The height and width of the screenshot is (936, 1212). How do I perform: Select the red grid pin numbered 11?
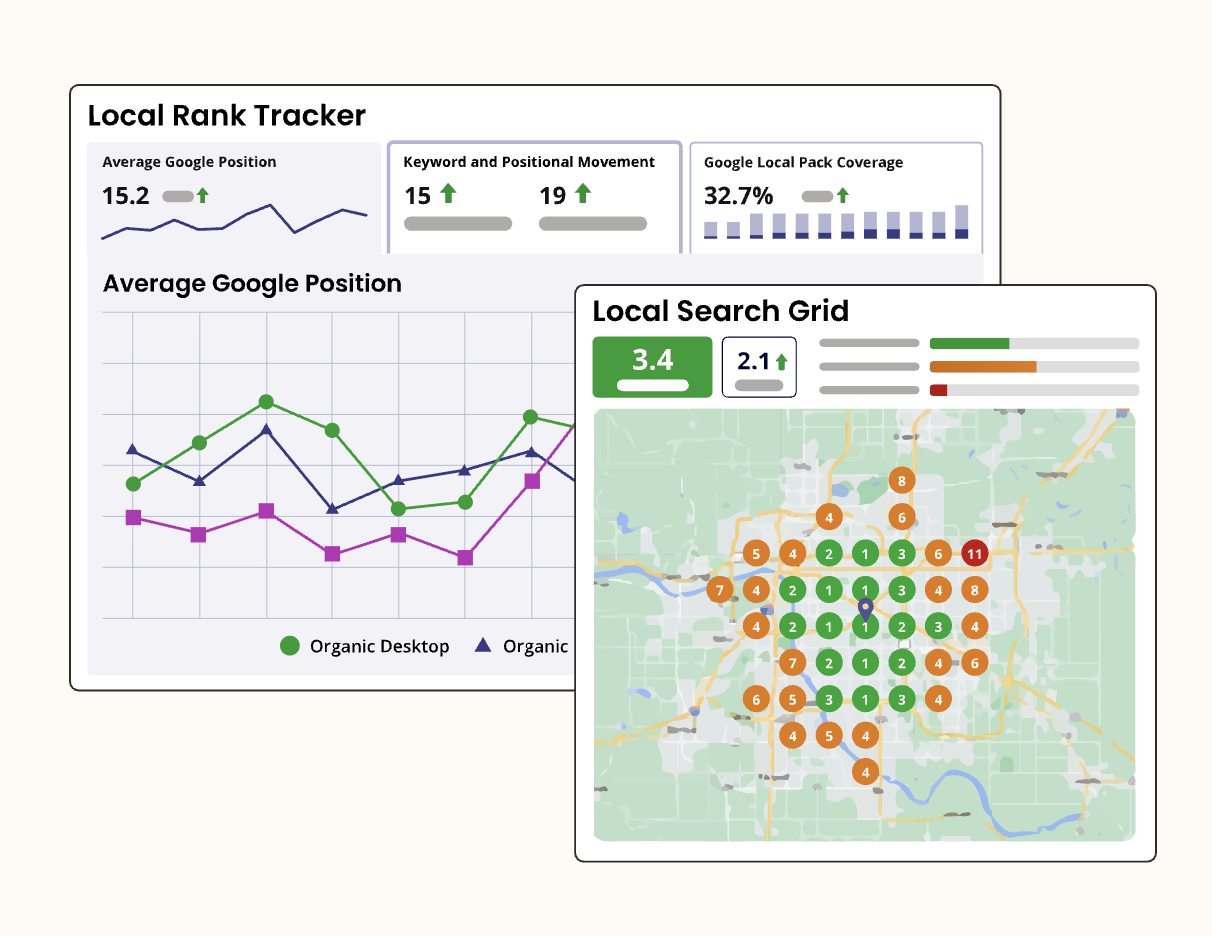click(974, 552)
